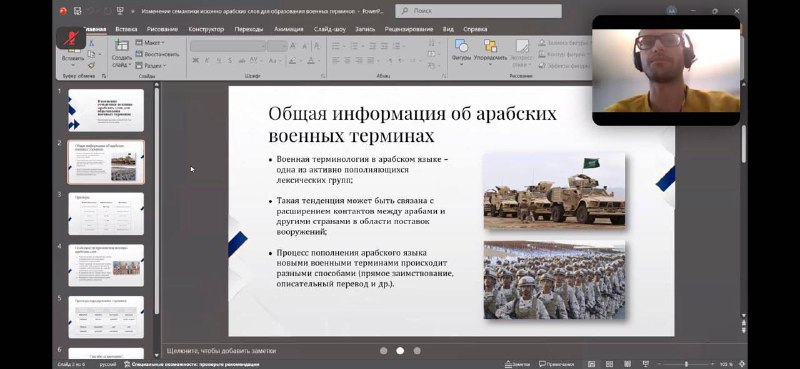Open the Справка tab
This screenshot has width=800, height=369.
point(476,29)
